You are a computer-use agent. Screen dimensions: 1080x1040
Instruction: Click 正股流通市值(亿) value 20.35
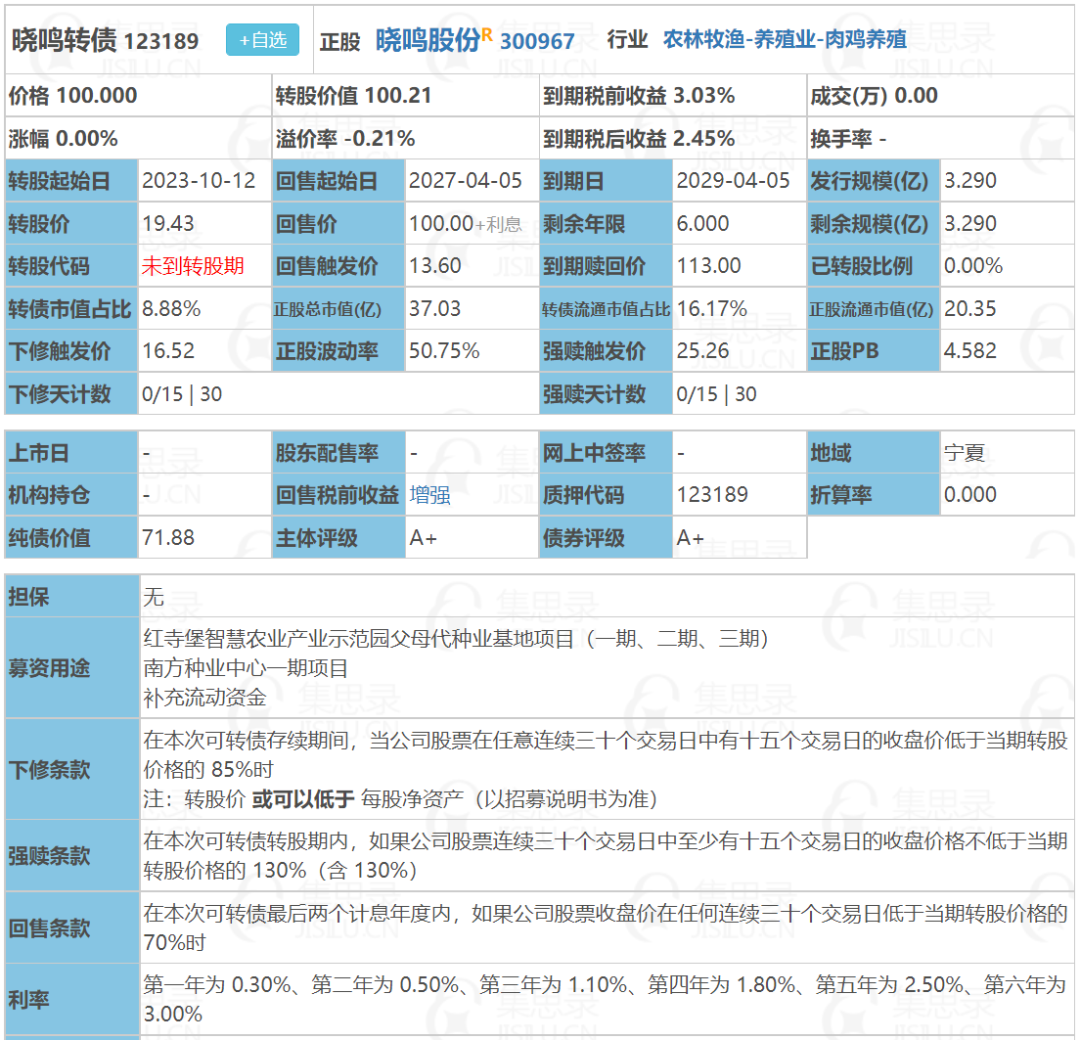click(970, 309)
